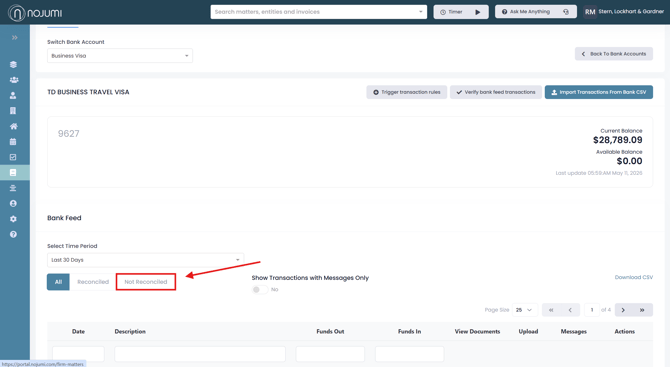670x367 pixels.
Task: Open the checkbox tasks sidebar icon
Action: [13, 157]
